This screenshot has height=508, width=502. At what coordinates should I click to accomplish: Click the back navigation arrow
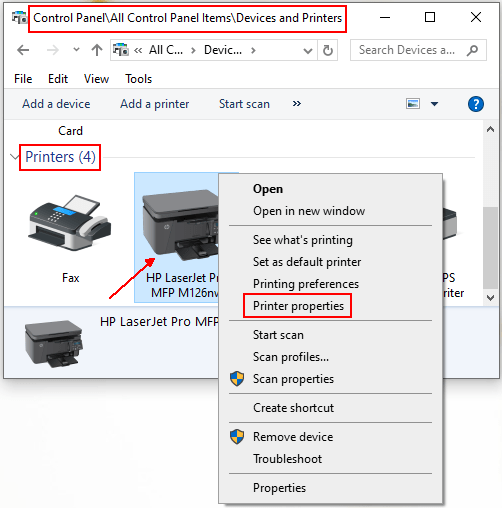pos(23,50)
